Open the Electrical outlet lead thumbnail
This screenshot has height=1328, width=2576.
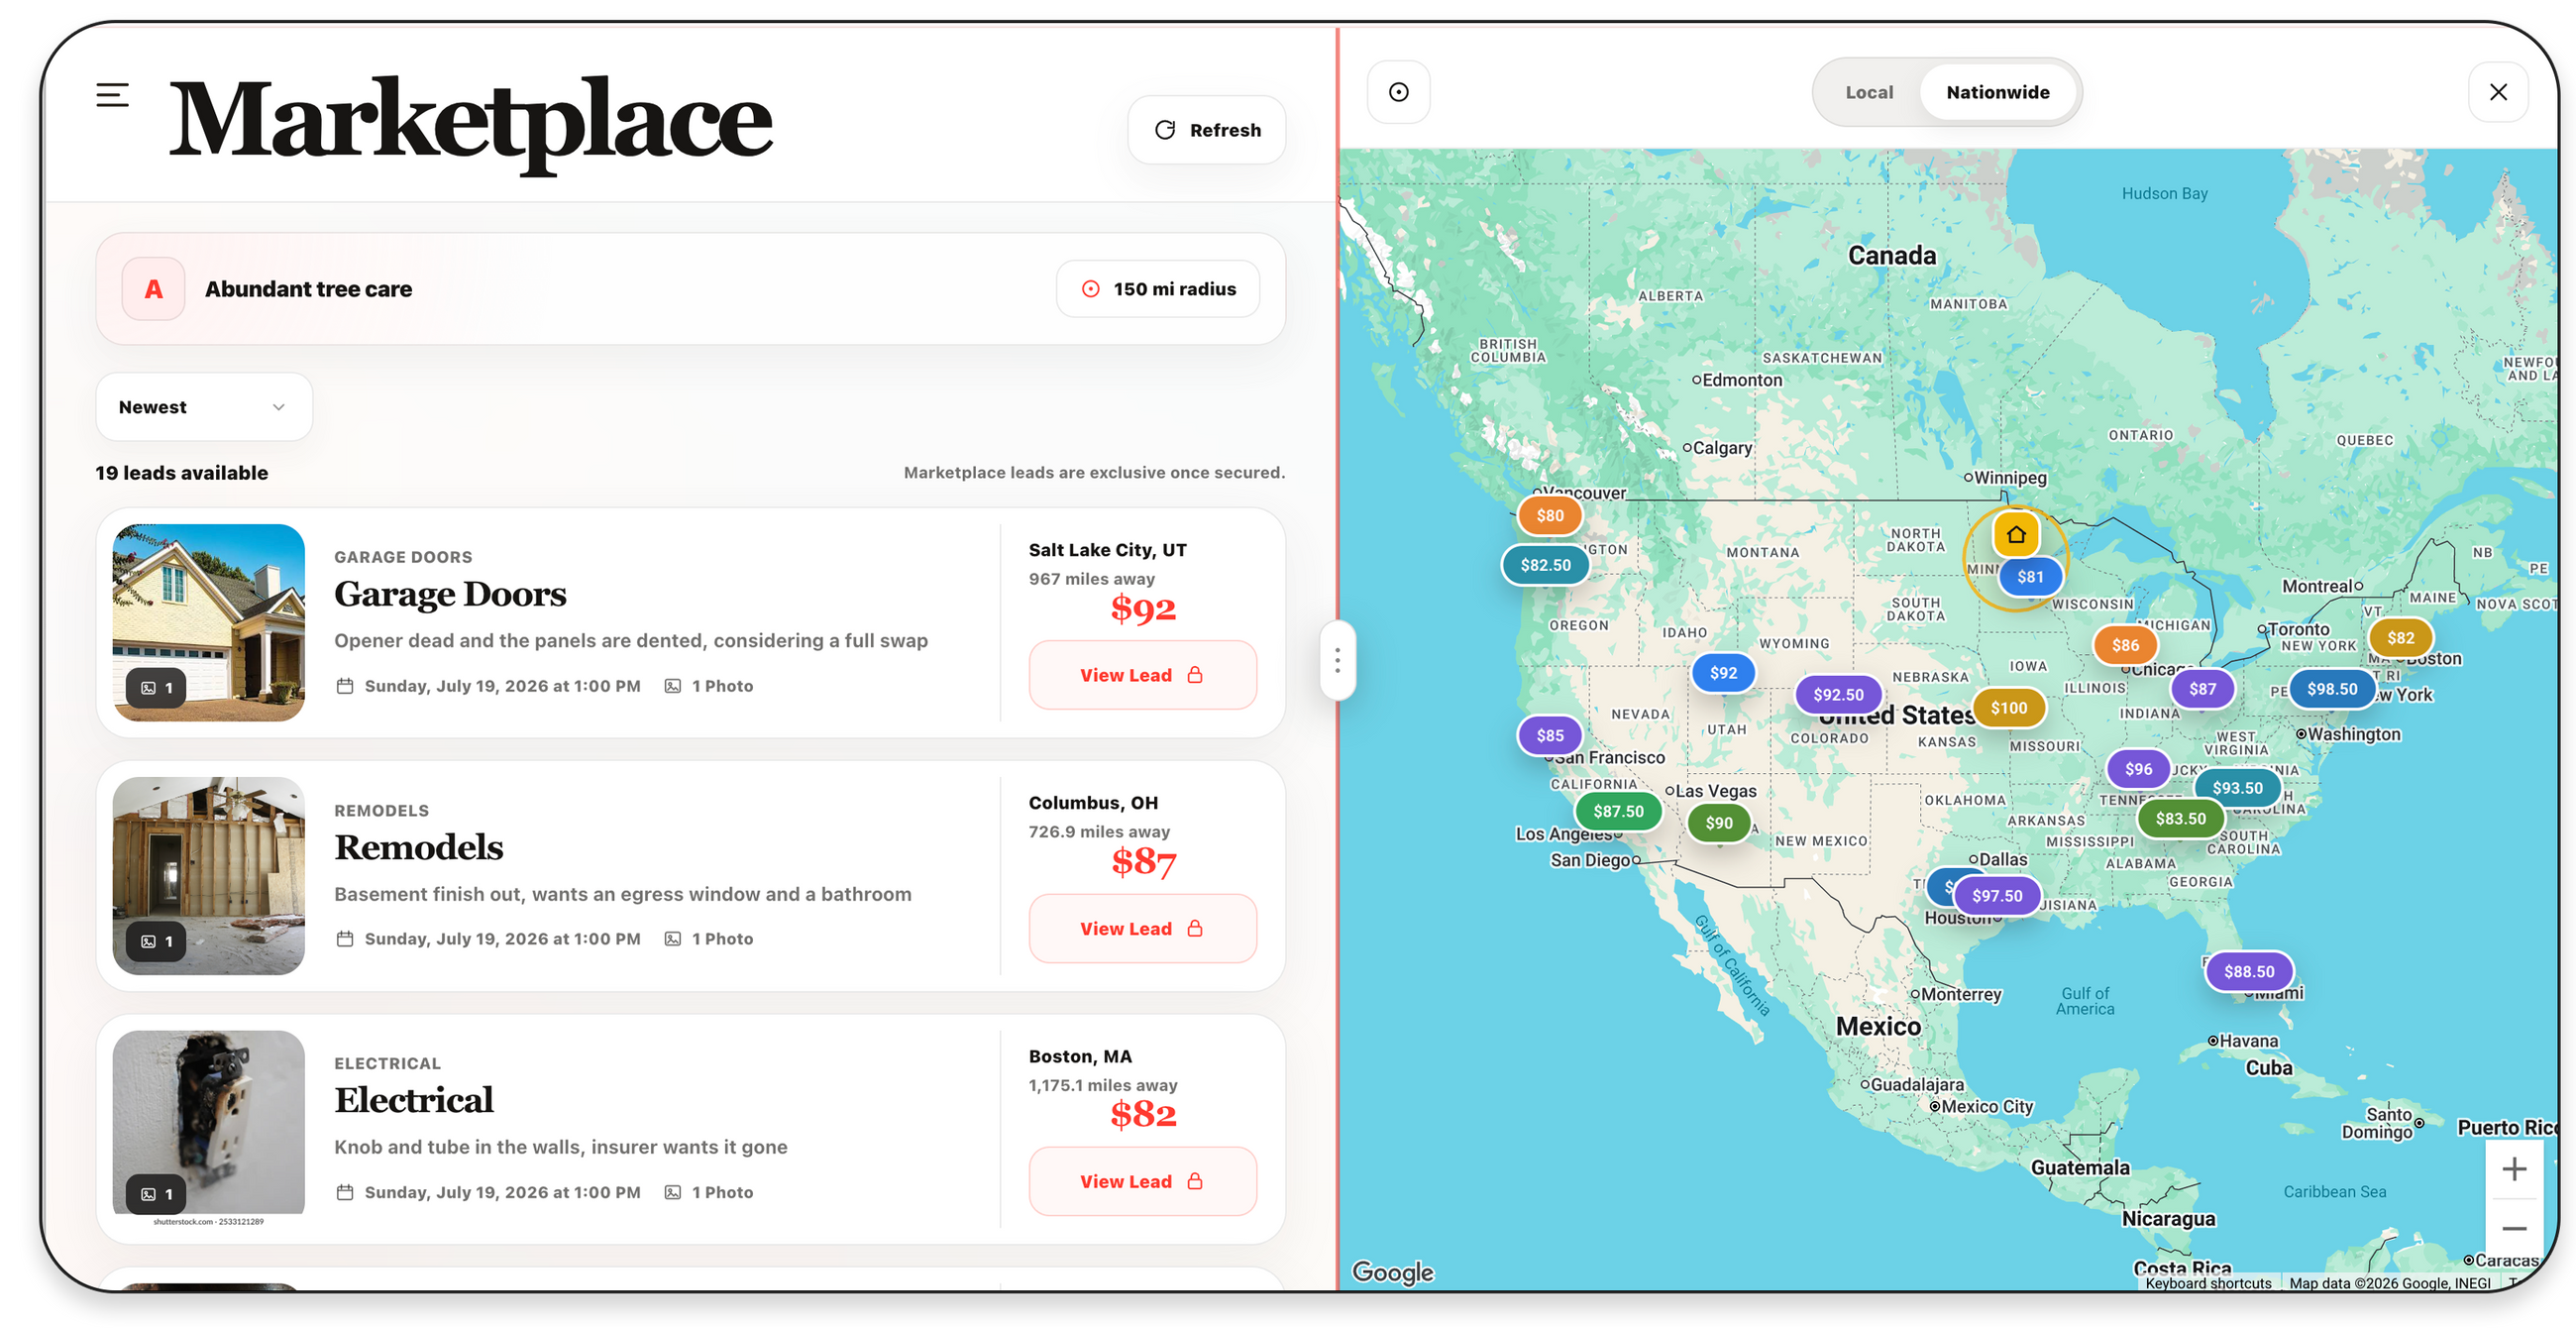point(208,1128)
